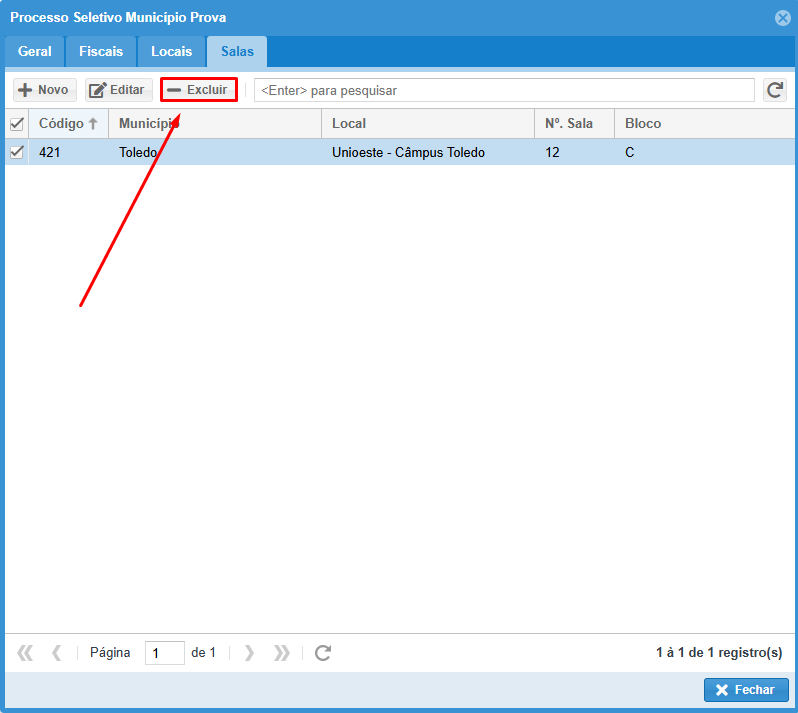Jump to the last page arrow
This screenshot has width=798, height=713.
click(x=282, y=653)
